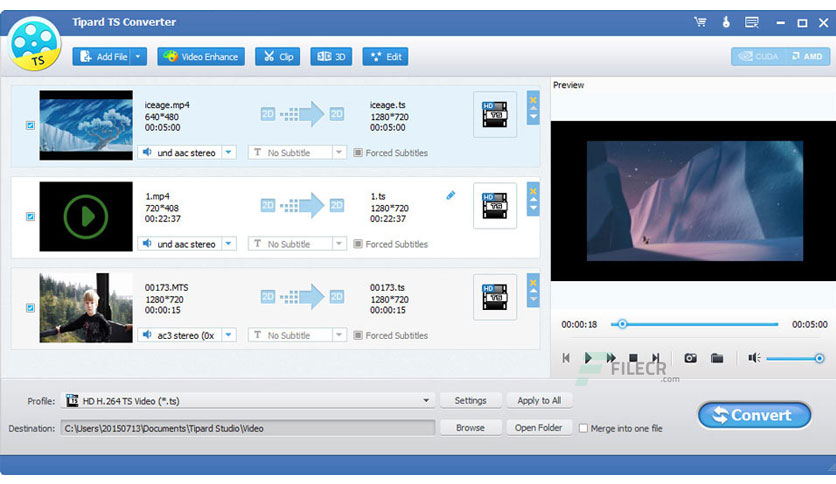Toggle AMD acceleration
Screen dimensions: 836x484
tap(808, 57)
